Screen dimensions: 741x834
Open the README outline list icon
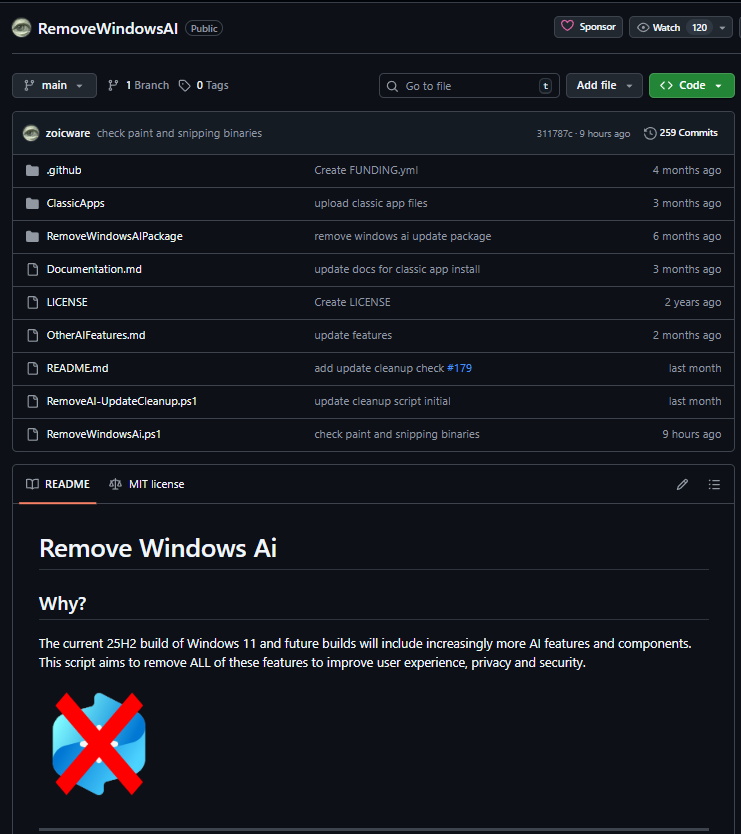(x=714, y=484)
